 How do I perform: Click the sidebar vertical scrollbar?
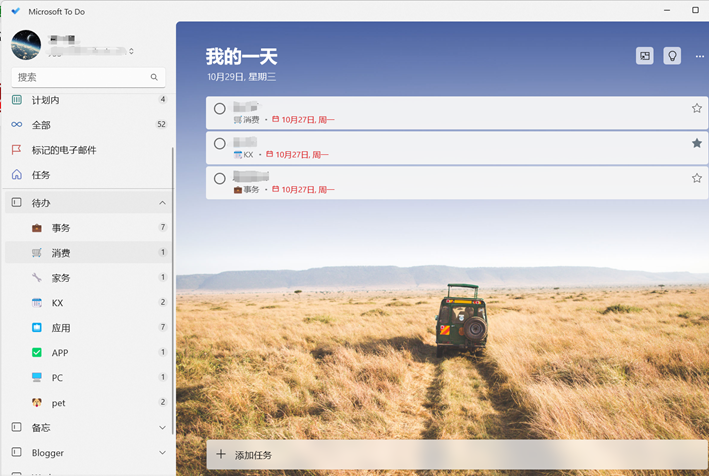(x=173, y=280)
